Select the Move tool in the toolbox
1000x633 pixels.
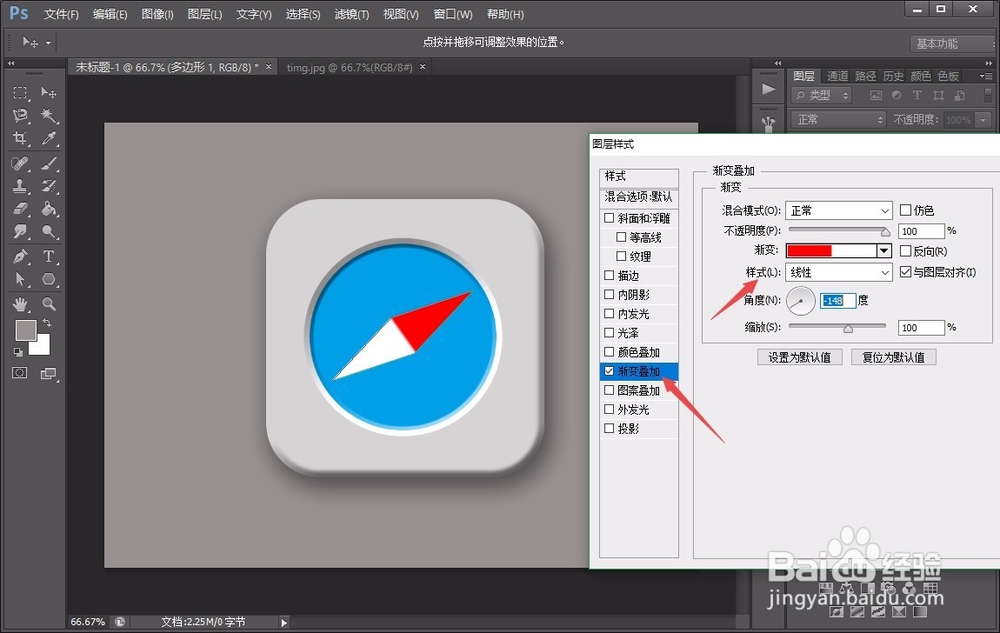(x=48, y=93)
